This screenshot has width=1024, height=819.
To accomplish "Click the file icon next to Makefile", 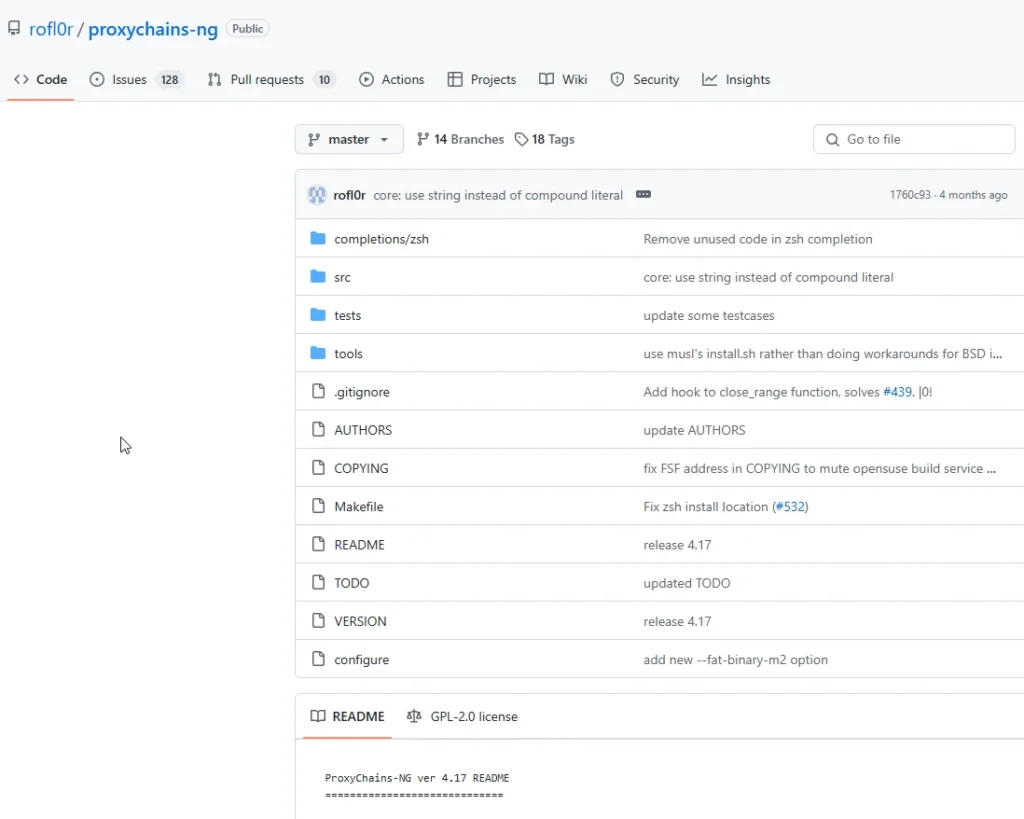I will pyautogui.click(x=318, y=506).
